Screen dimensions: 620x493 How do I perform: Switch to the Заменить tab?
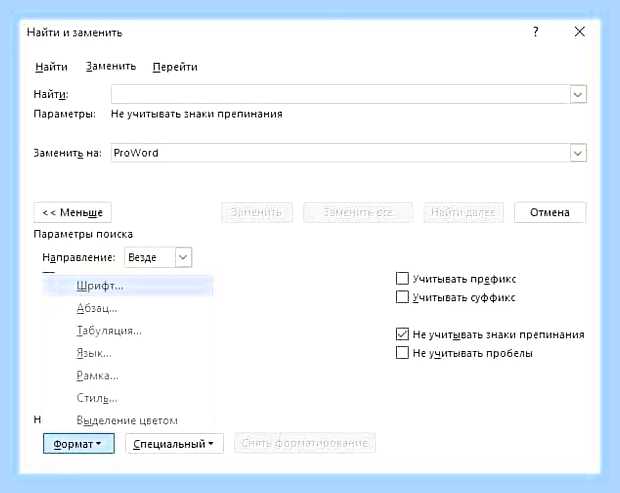click(x=111, y=66)
